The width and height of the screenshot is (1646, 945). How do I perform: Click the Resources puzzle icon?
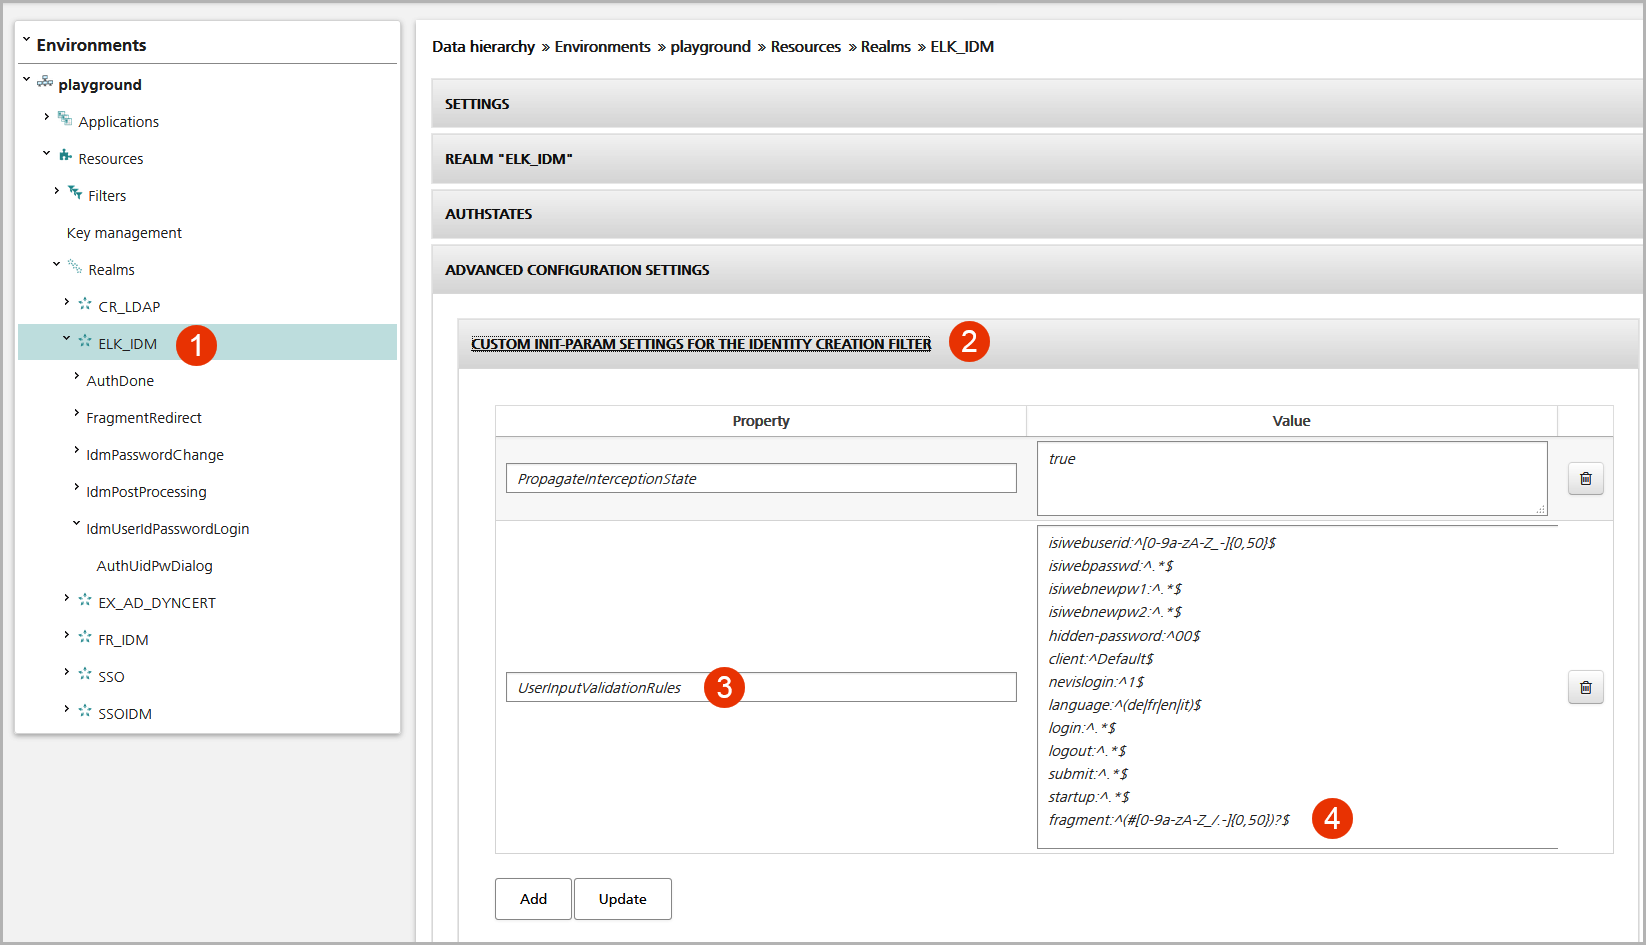coord(65,156)
